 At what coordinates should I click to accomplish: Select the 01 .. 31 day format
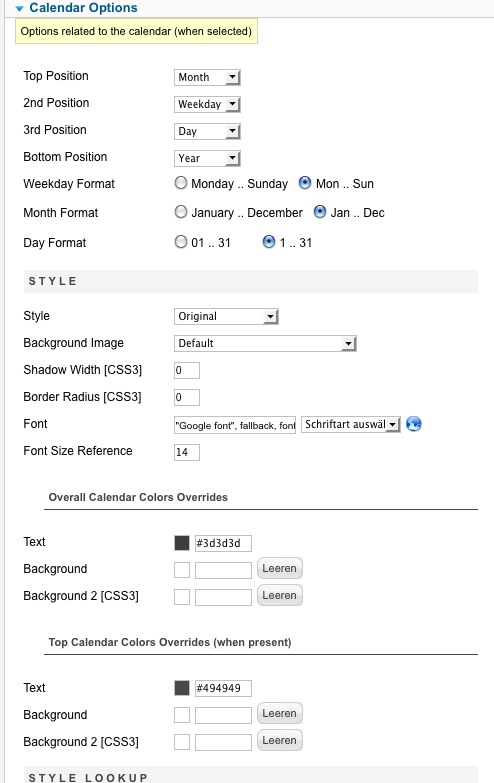point(181,242)
